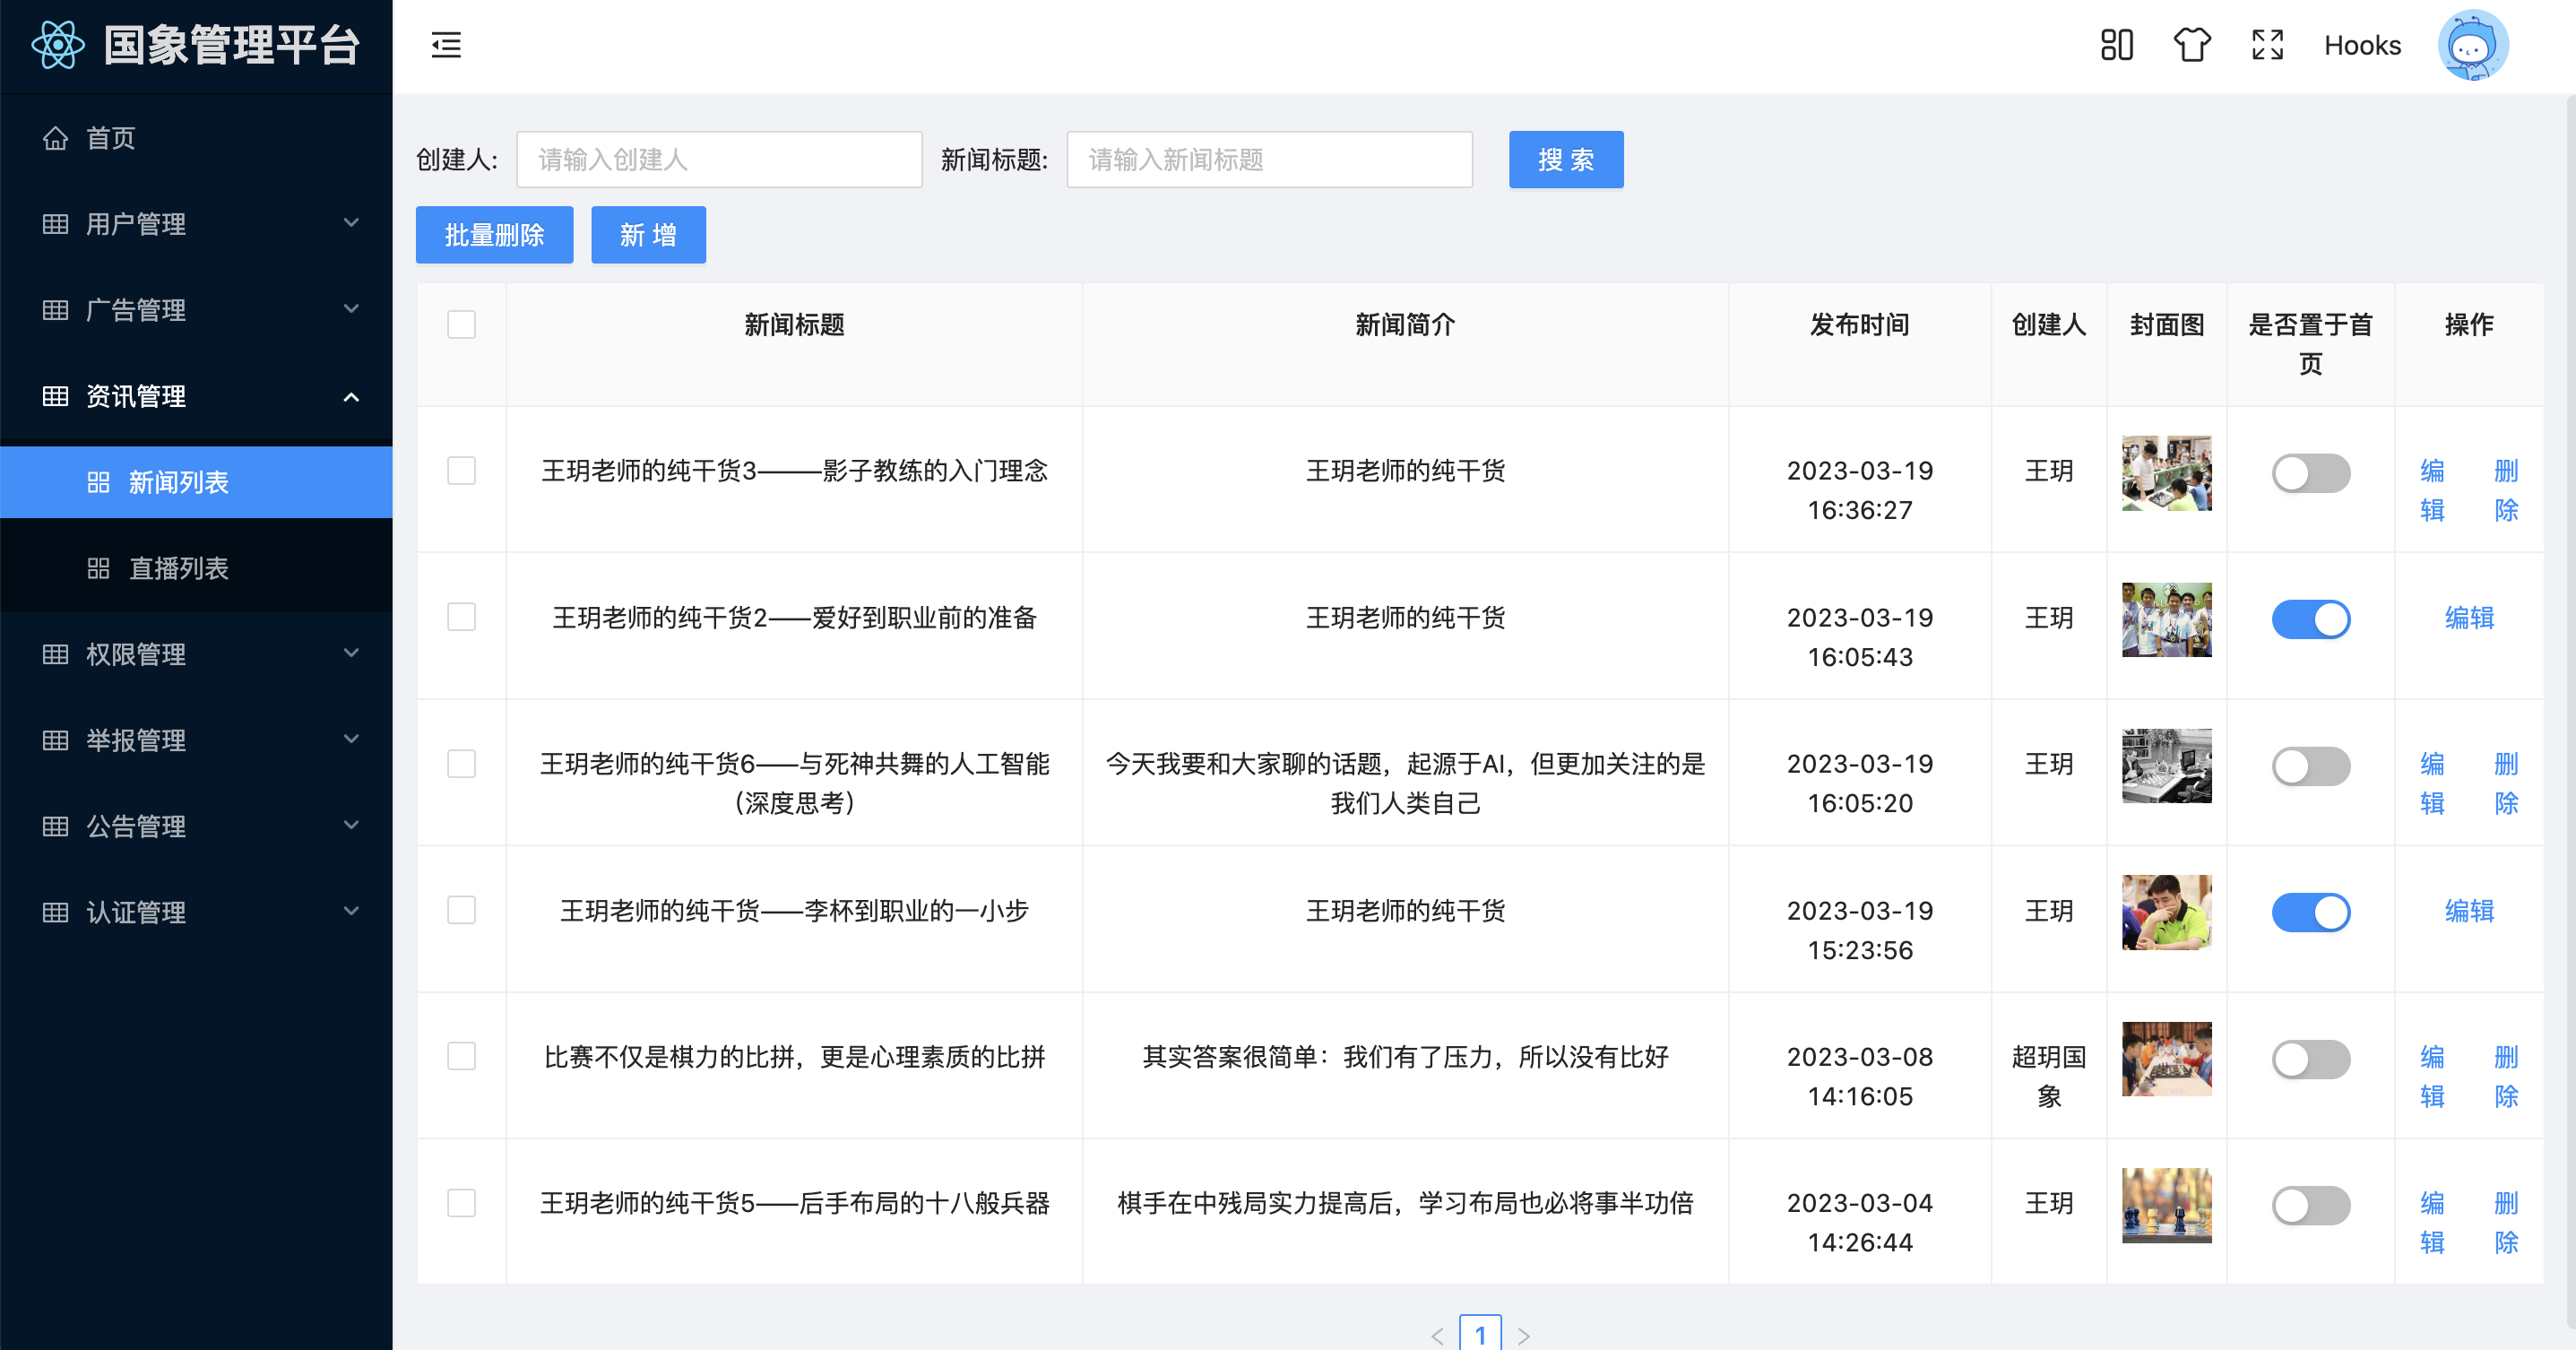
Task: Select row 王玥老师的纯干货6 checkbox
Action: point(461,763)
